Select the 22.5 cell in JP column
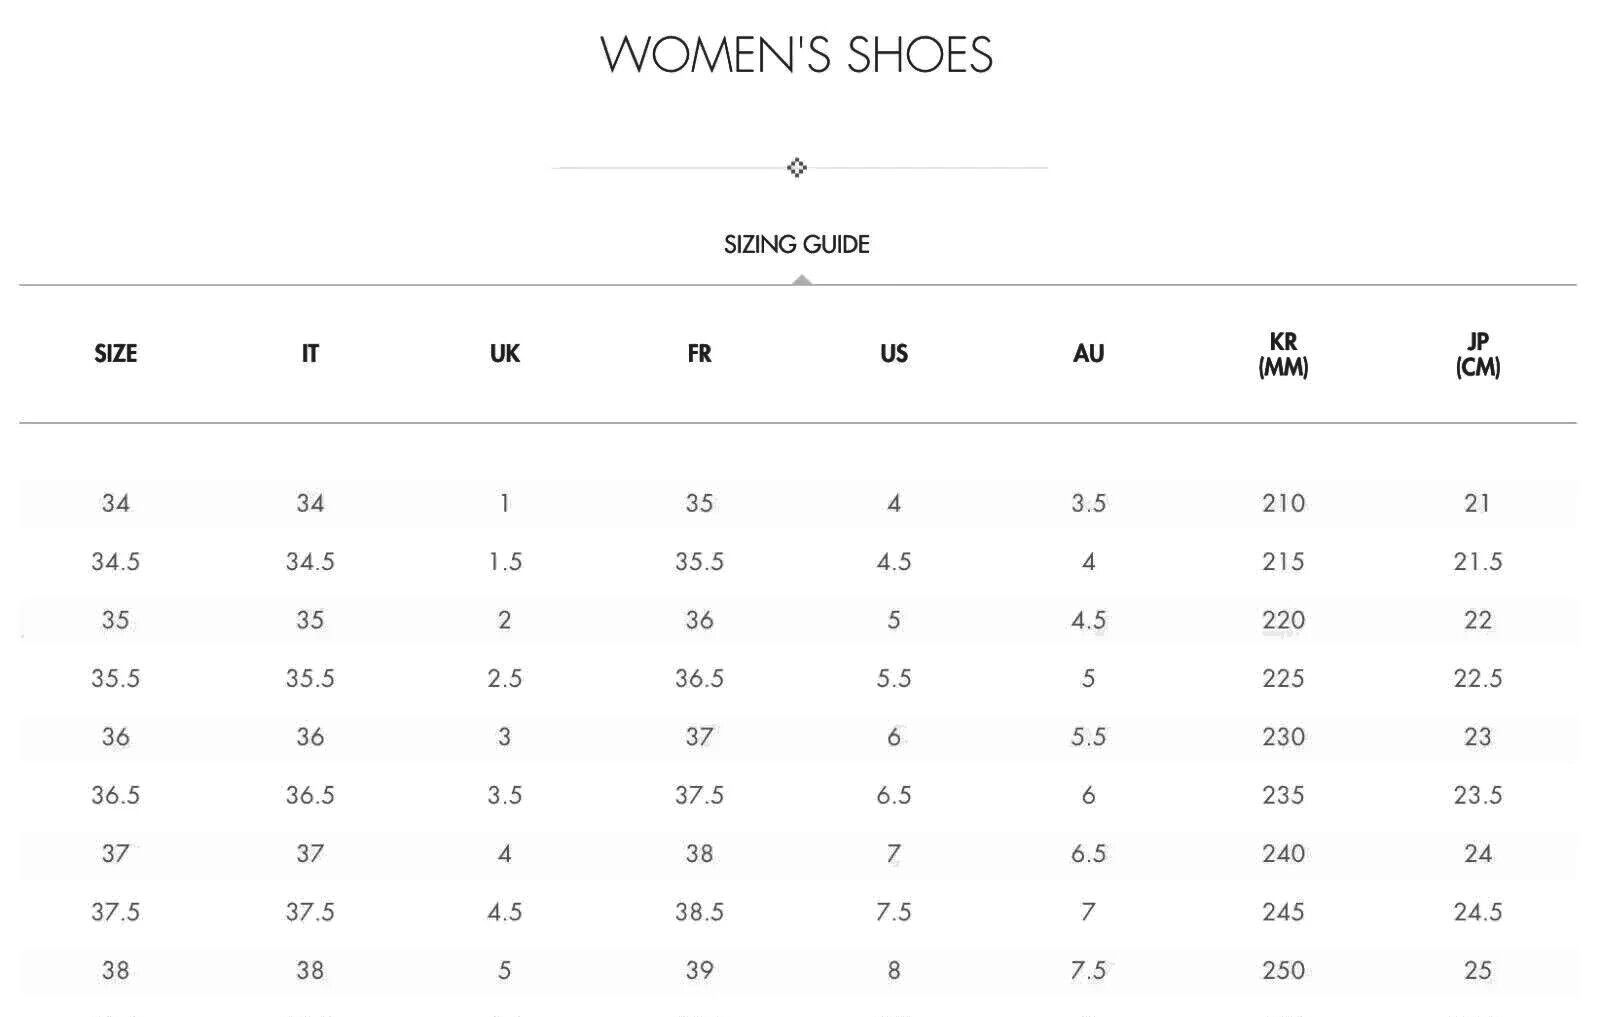The width and height of the screenshot is (1600, 1017). click(1477, 678)
